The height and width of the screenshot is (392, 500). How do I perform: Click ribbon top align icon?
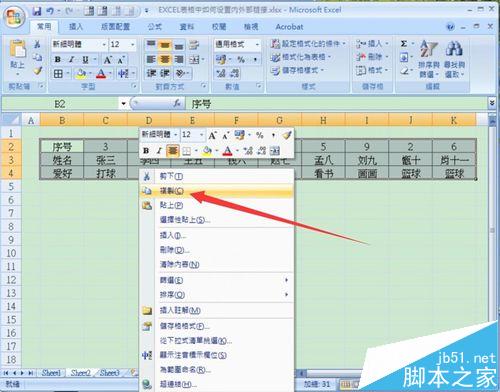pos(151,45)
